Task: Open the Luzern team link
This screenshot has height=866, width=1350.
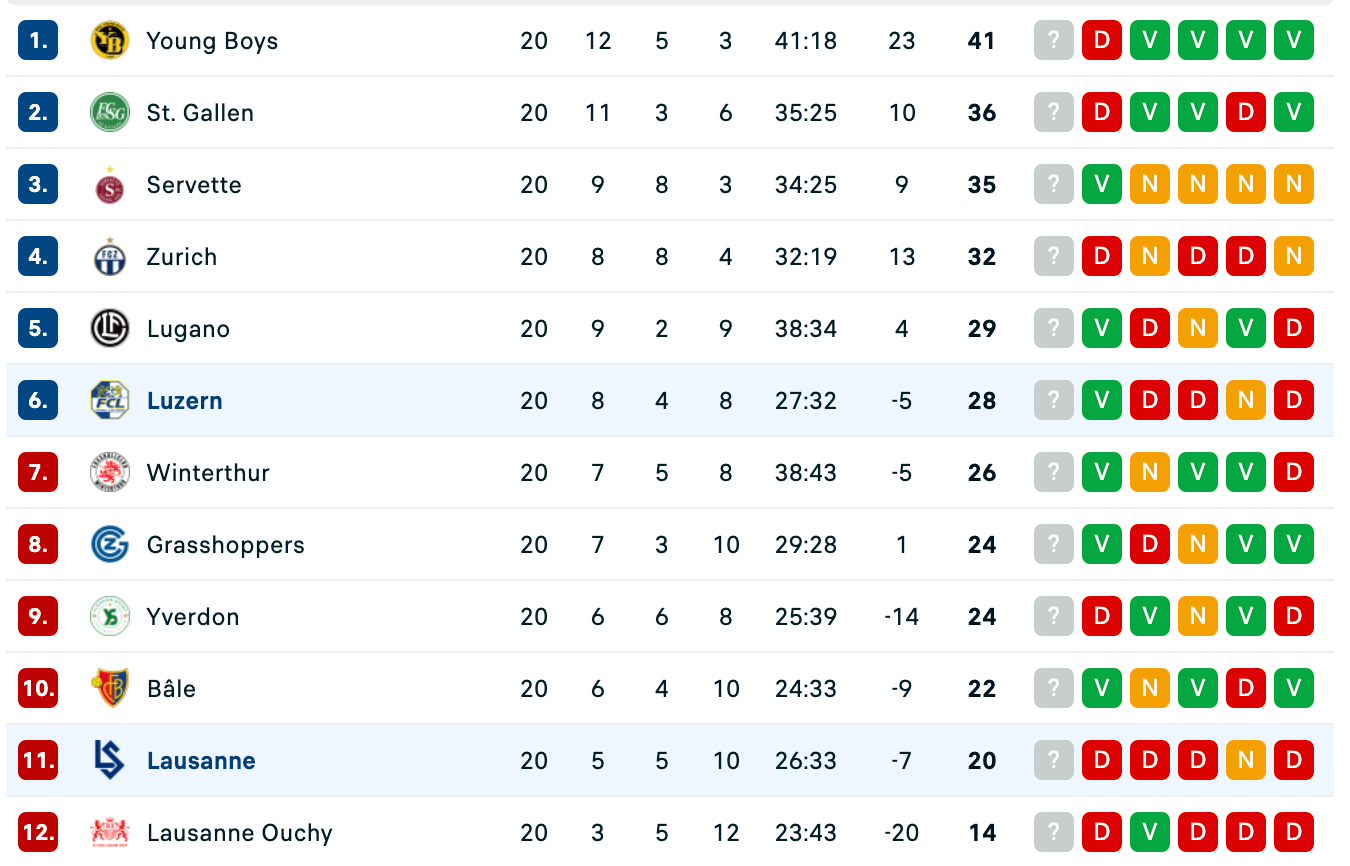Action: point(185,401)
